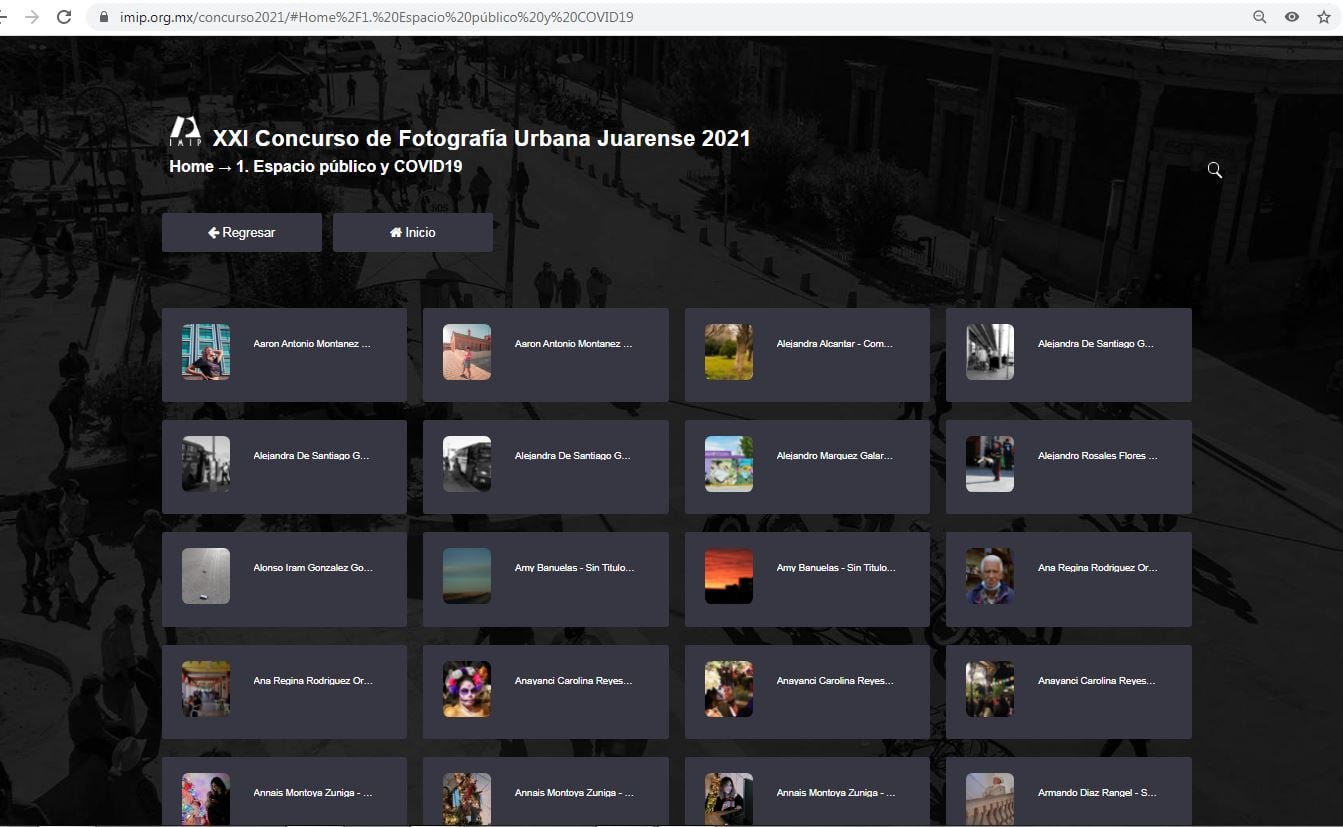The width and height of the screenshot is (1343, 827).
Task: Open Amy Banuelas red sunset photo
Action: 806,578
